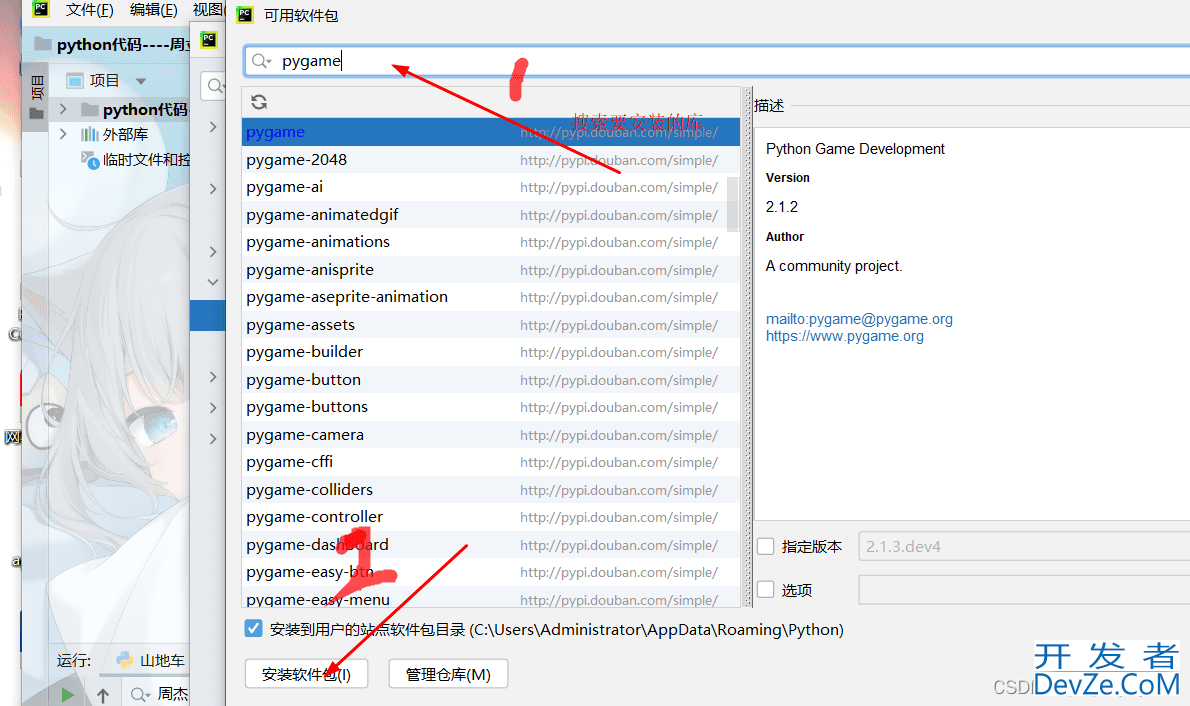Open the mailto:pygame@pygame.org link
Image resolution: width=1190 pixels, height=706 pixels.
coord(859,319)
